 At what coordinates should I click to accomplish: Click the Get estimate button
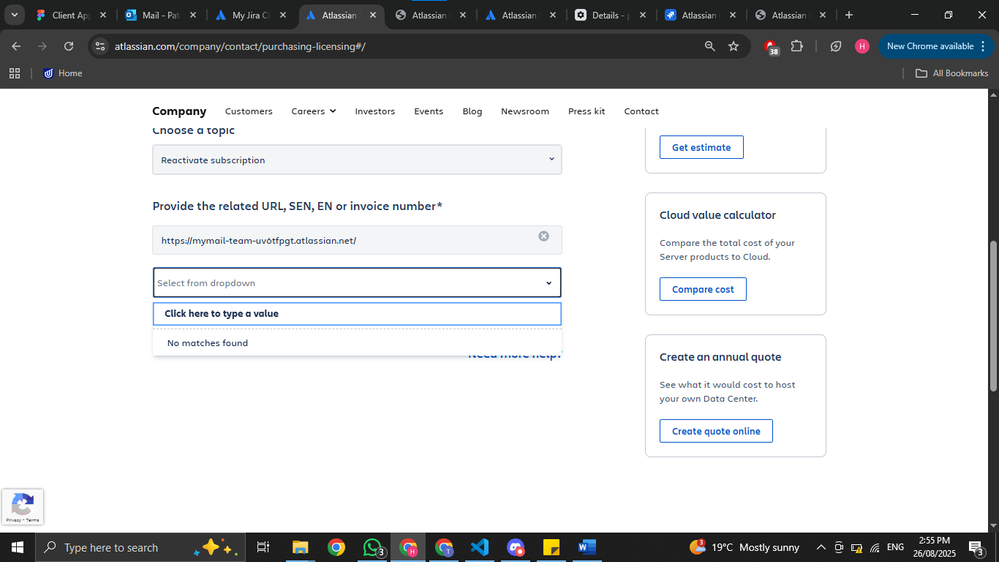[701, 147]
